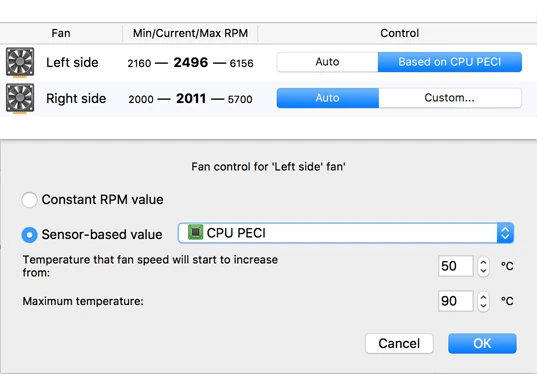
Task: Open Custom control for Right side fan
Action: pyautogui.click(x=450, y=98)
